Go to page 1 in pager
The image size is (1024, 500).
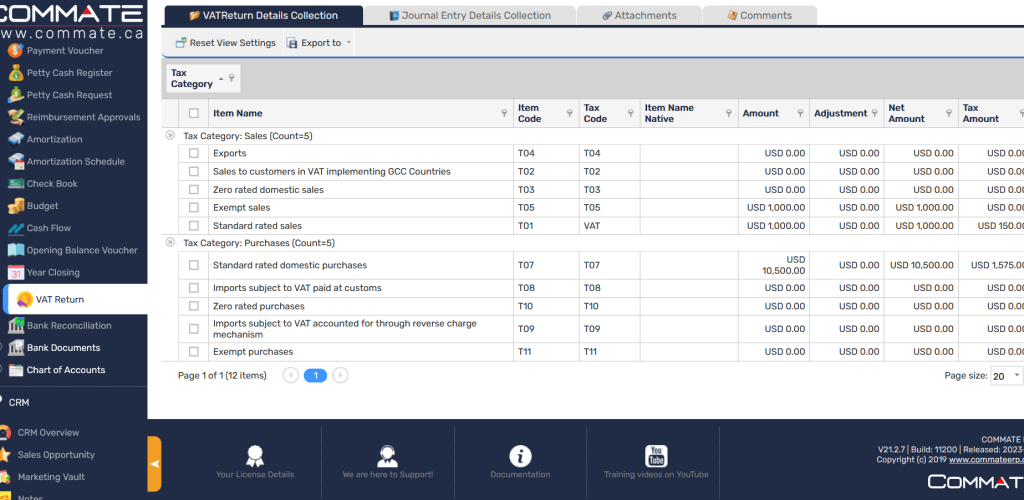[315, 375]
